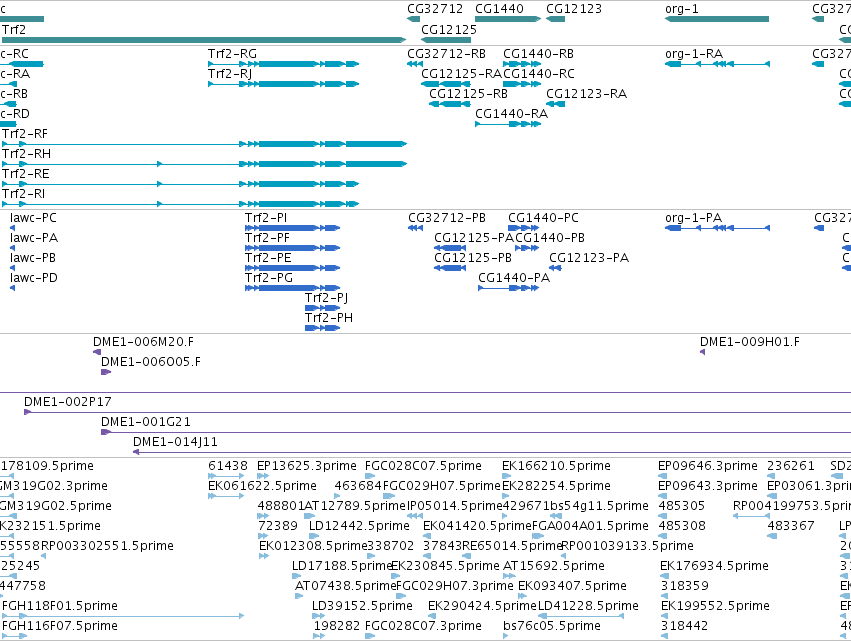Image resolution: width=851 pixels, height=641 pixels.
Task: Select EST LD17188.5prime
Action: point(296,576)
